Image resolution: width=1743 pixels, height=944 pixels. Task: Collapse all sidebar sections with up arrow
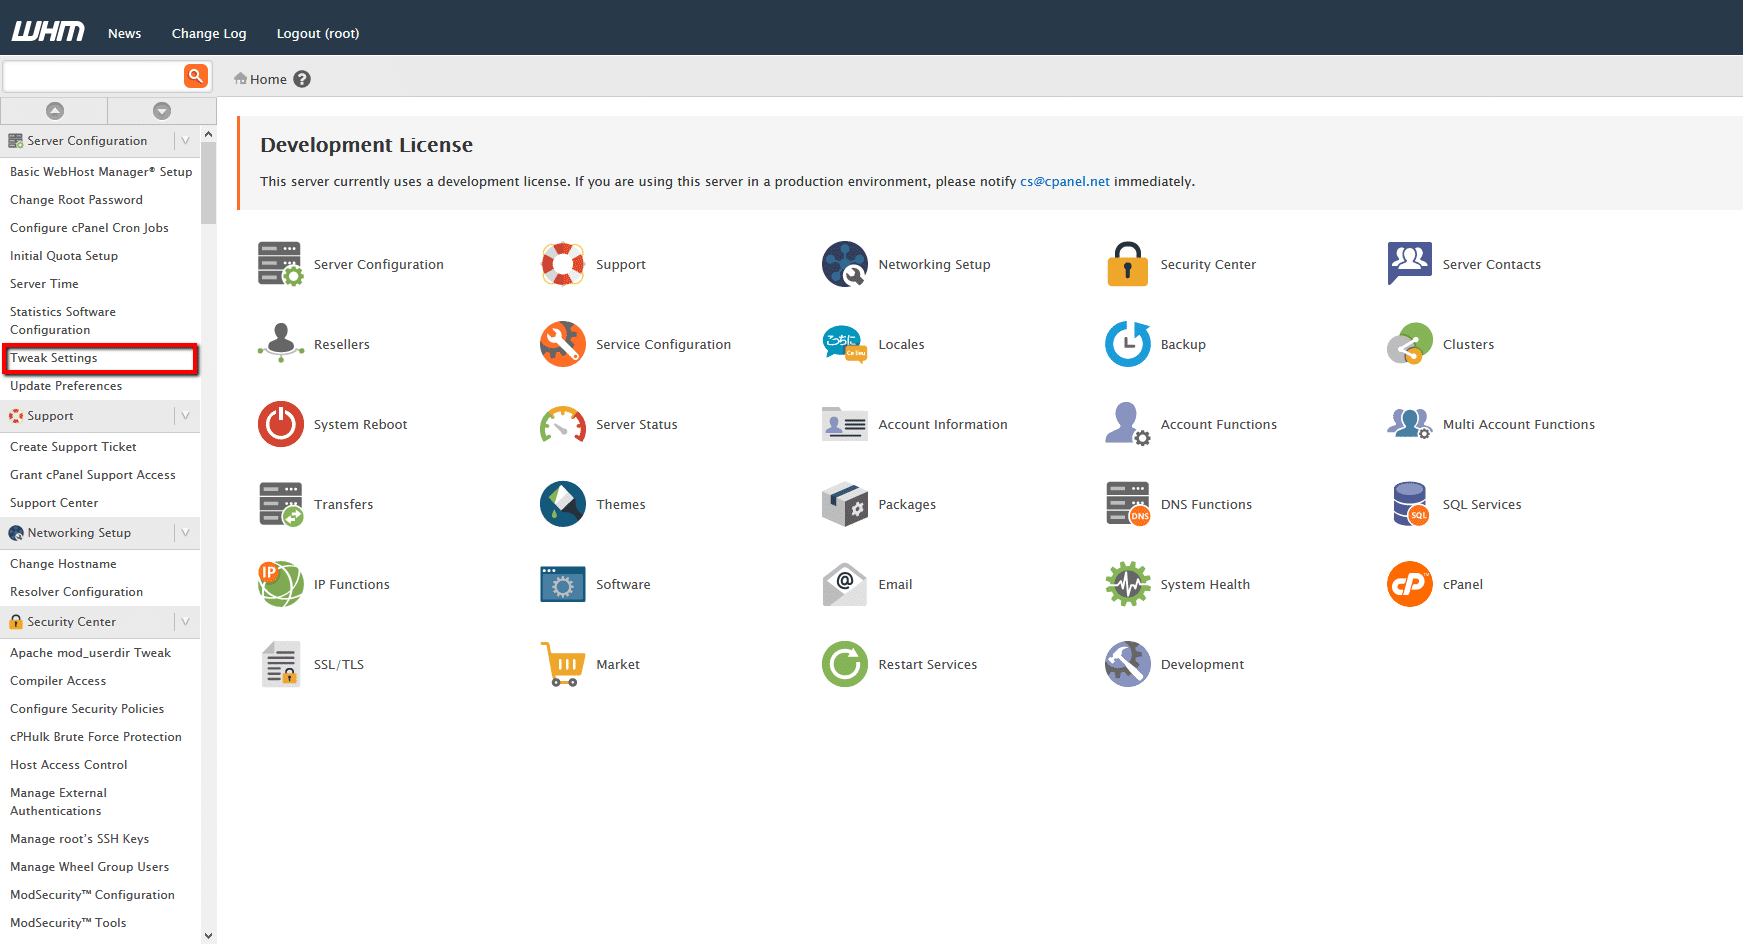pyautogui.click(x=55, y=110)
